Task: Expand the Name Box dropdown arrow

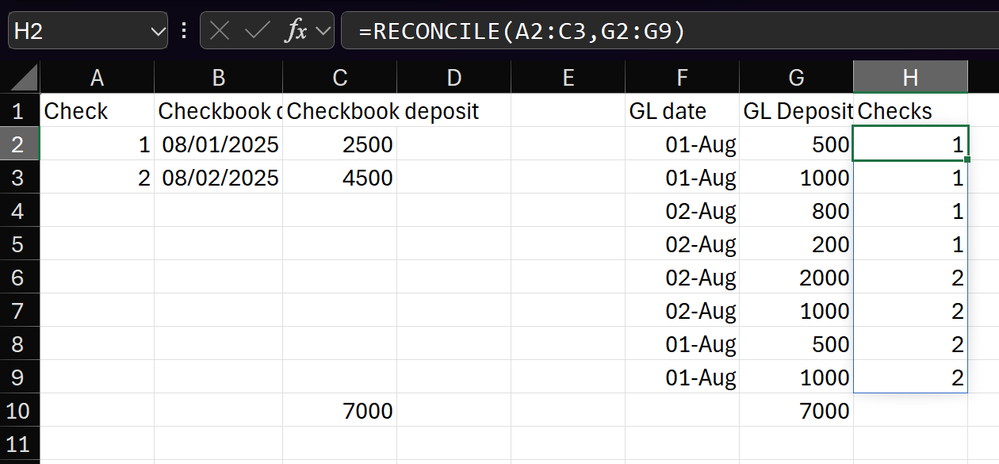Action: click(x=157, y=31)
